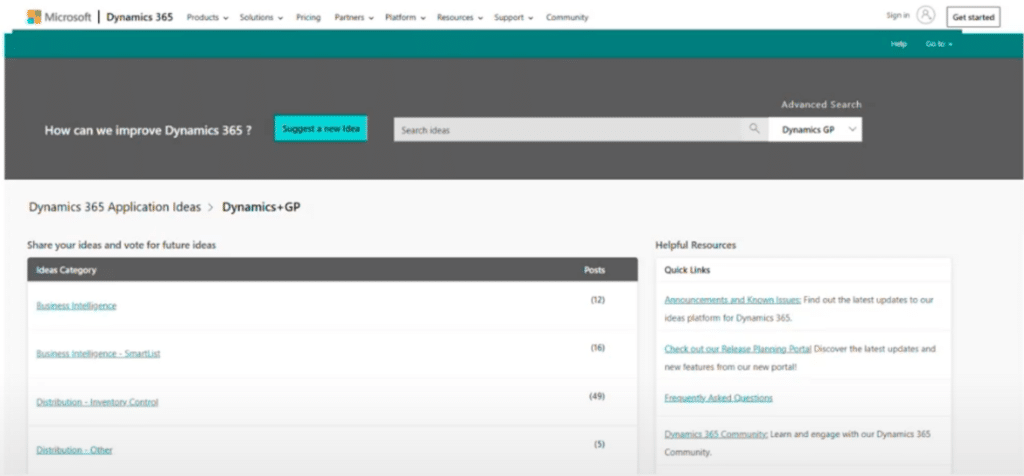
Task: Select Community in the top navigation
Action: point(567,17)
